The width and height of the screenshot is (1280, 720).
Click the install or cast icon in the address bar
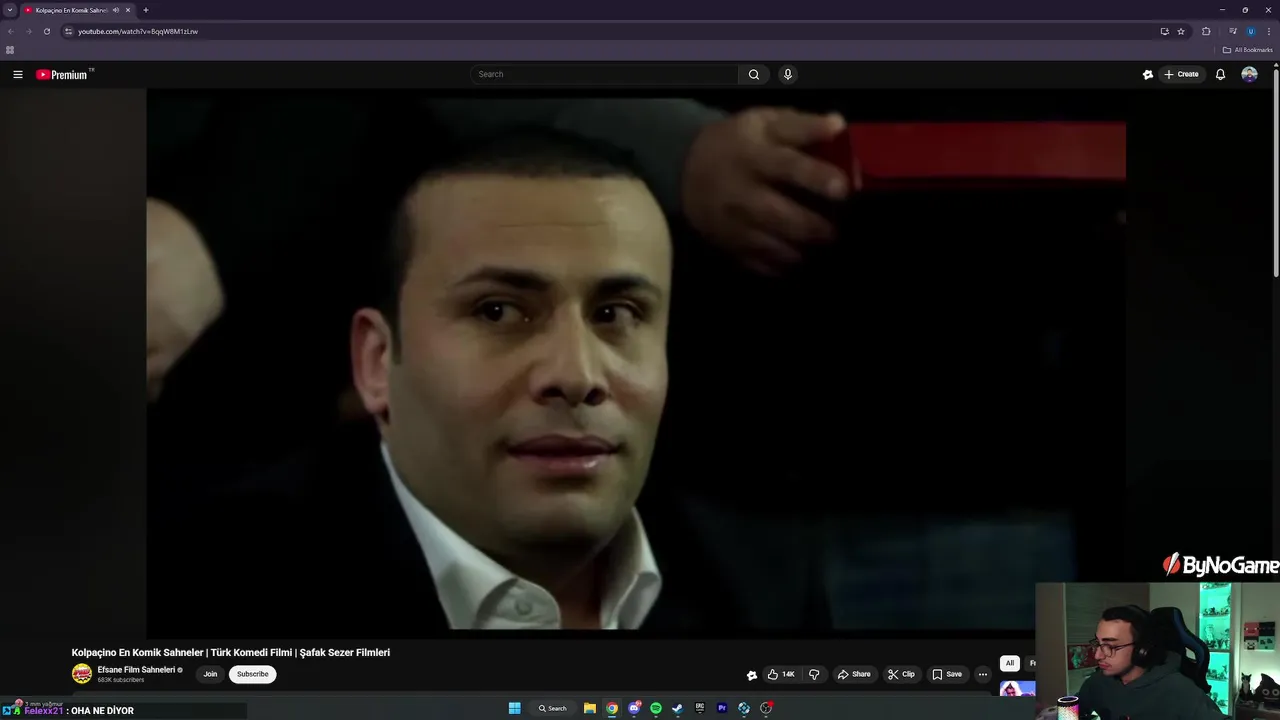click(x=1164, y=31)
